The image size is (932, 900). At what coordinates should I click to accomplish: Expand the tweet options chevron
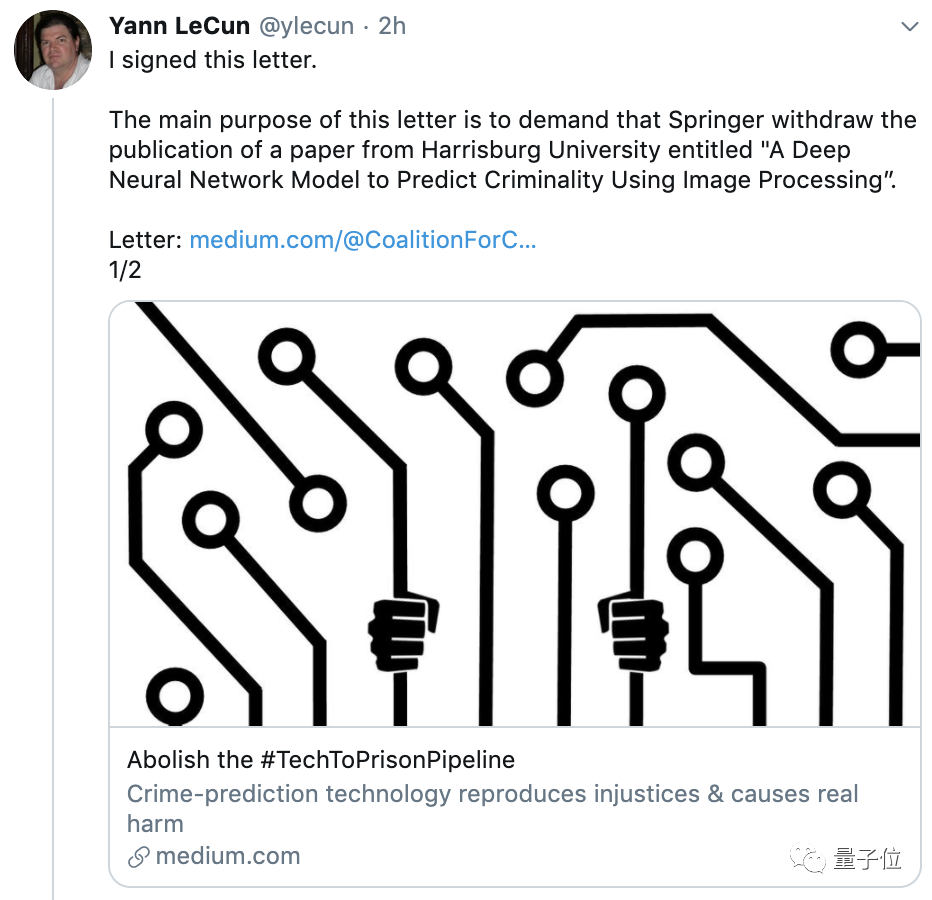909,27
